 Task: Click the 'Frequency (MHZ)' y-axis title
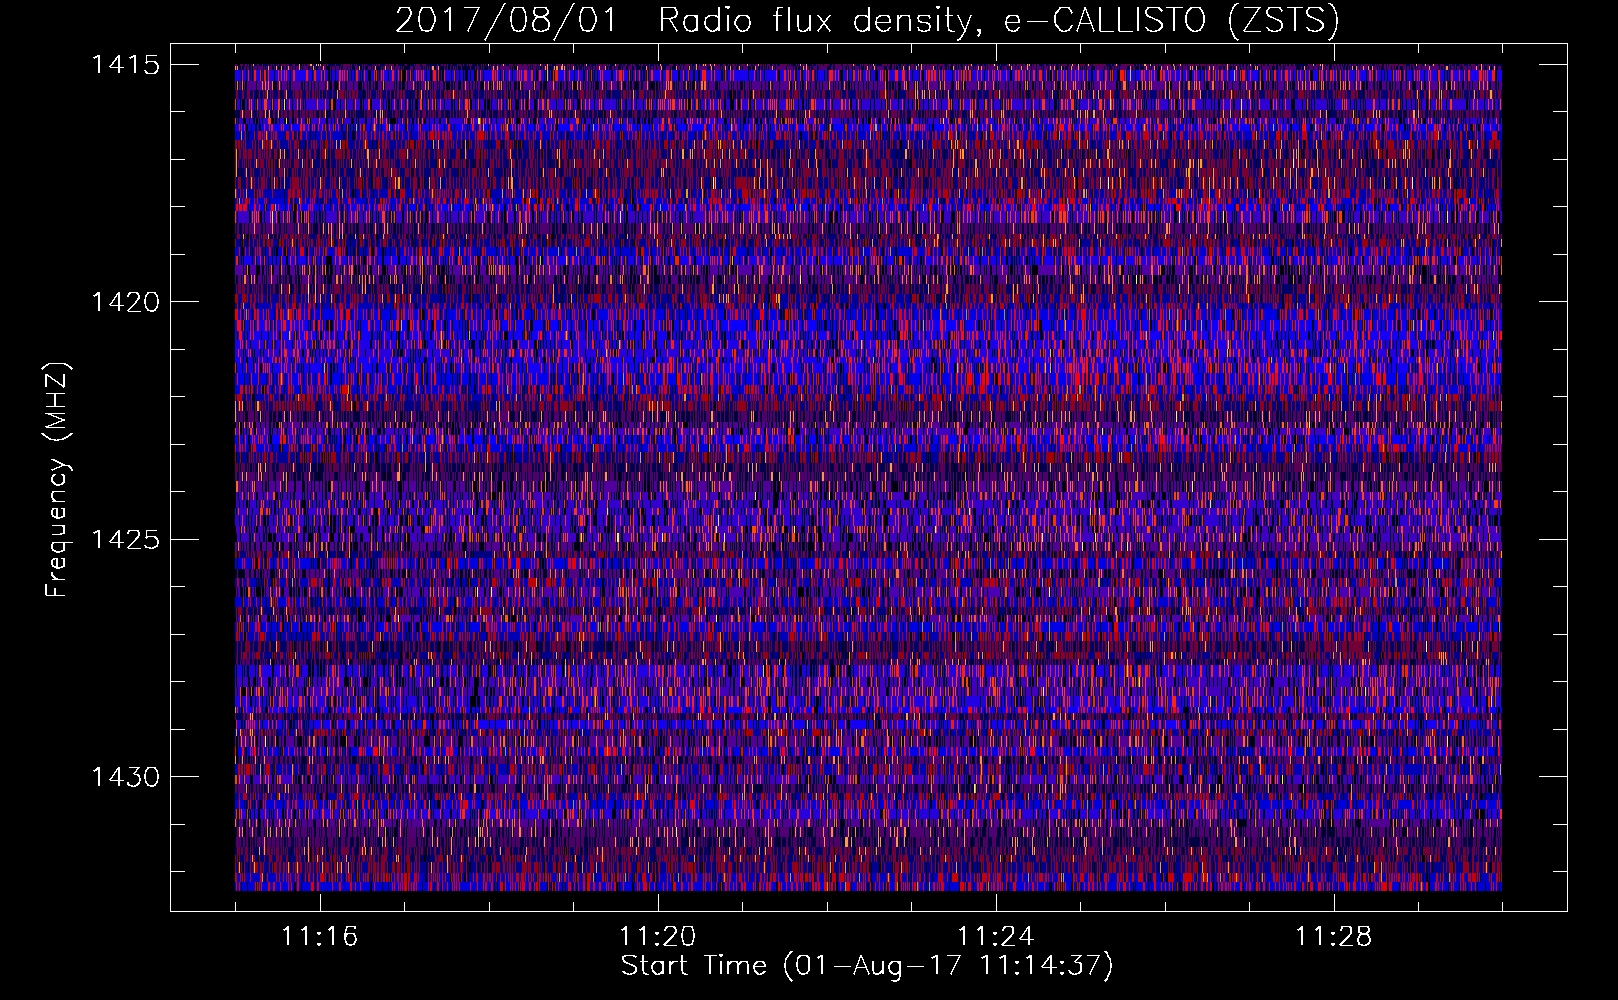(57, 479)
